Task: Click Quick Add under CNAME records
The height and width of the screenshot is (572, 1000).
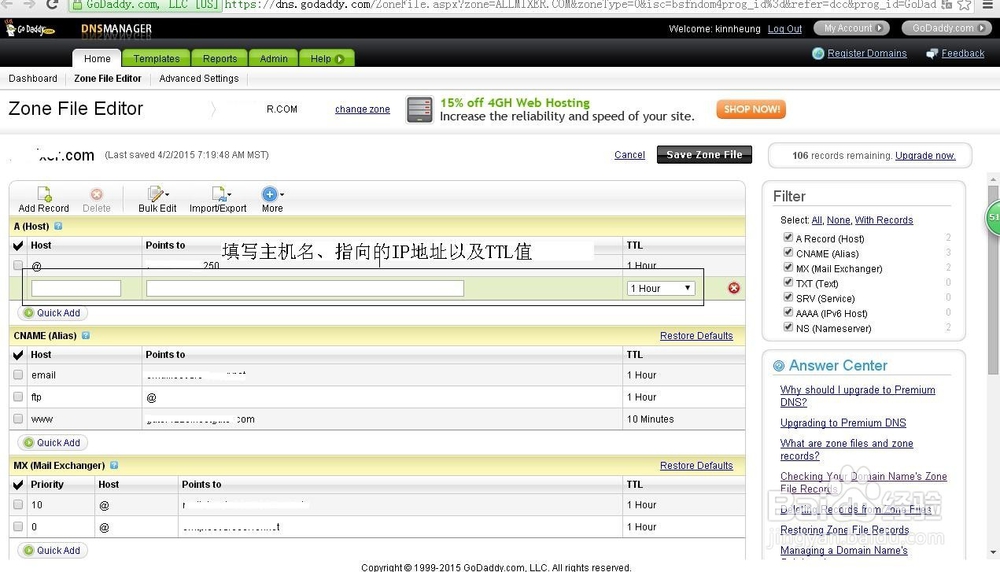Action: pos(52,443)
